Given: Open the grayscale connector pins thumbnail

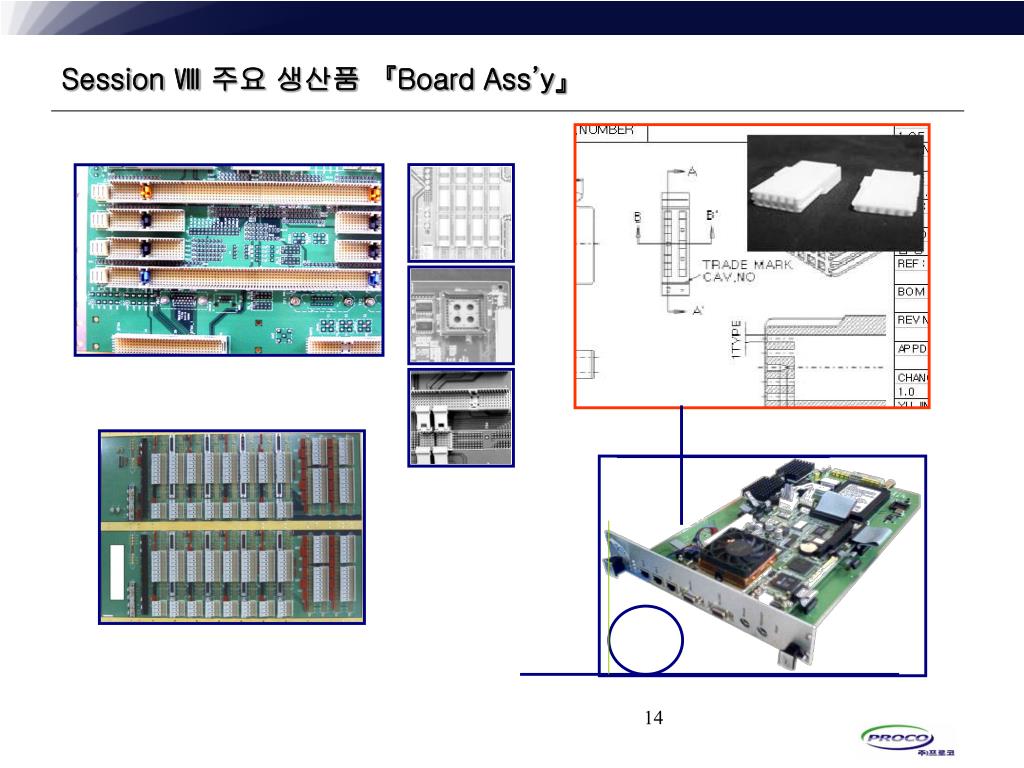Looking at the screenshot, I should tap(461, 417).
